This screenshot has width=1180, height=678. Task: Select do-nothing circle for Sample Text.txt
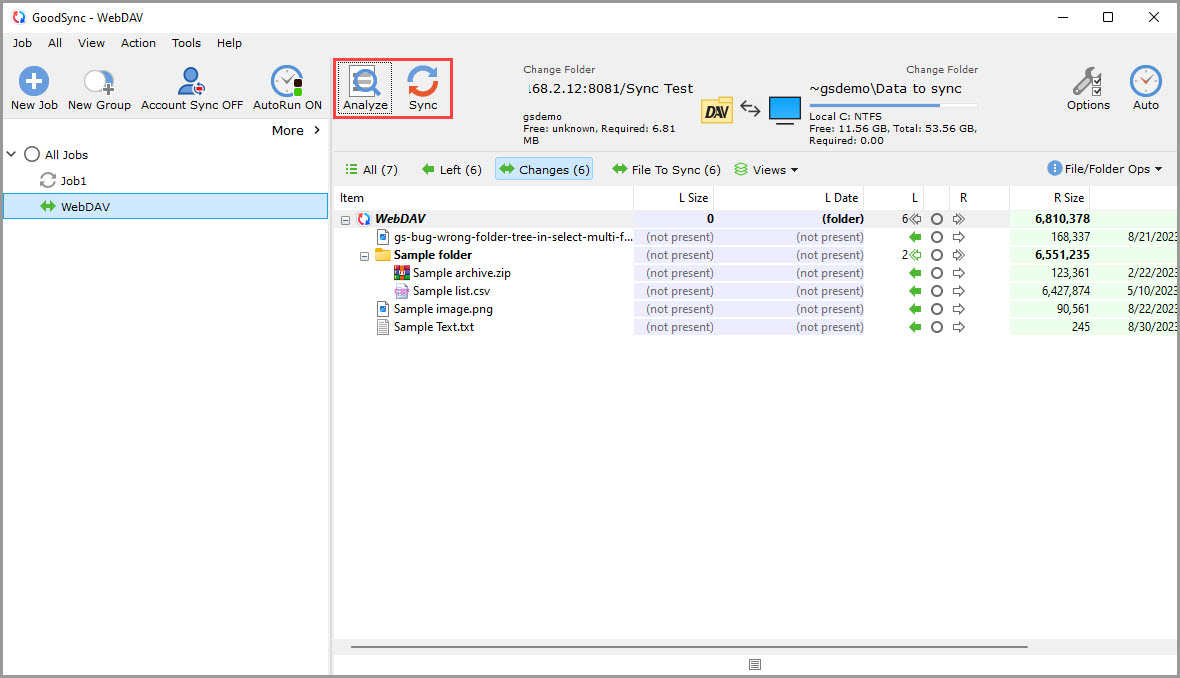click(x=937, y=327)
